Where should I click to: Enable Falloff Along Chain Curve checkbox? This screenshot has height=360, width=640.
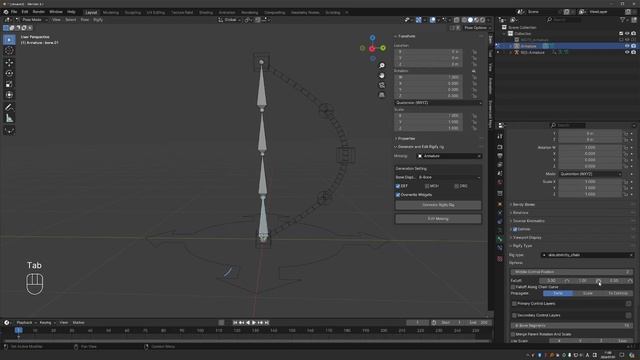513,287
